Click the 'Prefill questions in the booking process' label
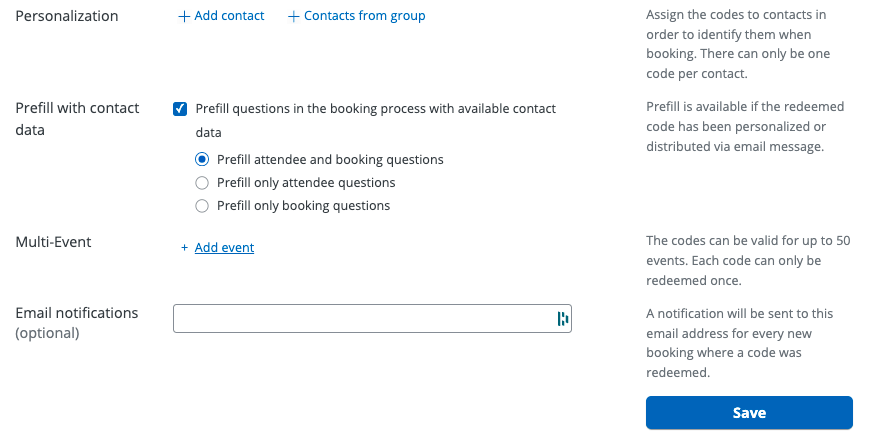This screenshot has width=873, height=439. click(375, 109)
